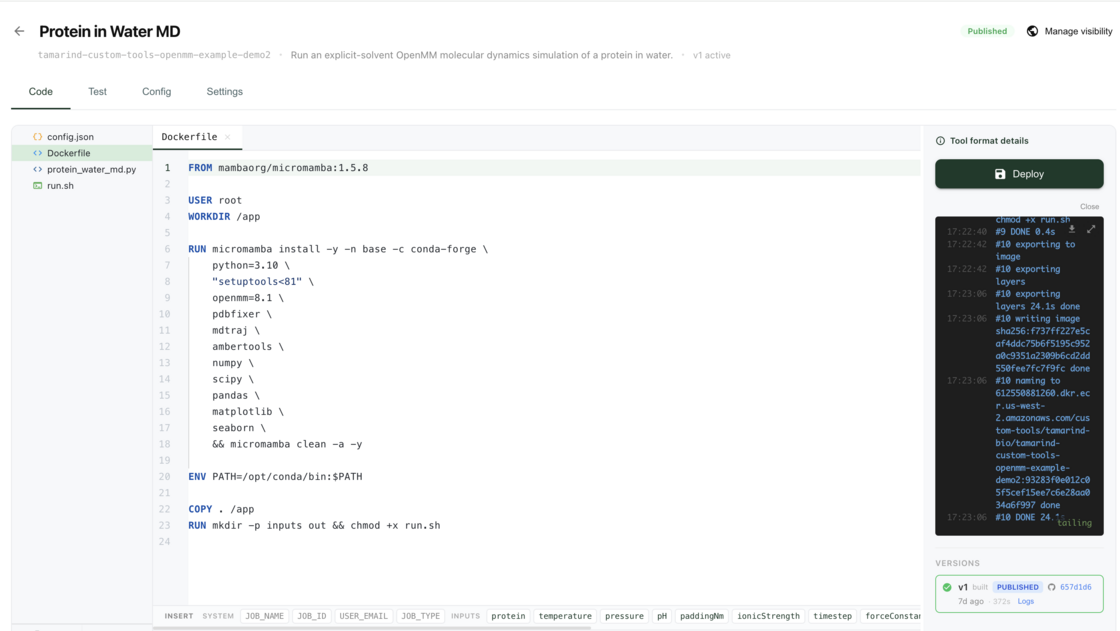1120x631 pixels.
Task: Click the COPY . /app code line
Action: (x=221, y=509)
